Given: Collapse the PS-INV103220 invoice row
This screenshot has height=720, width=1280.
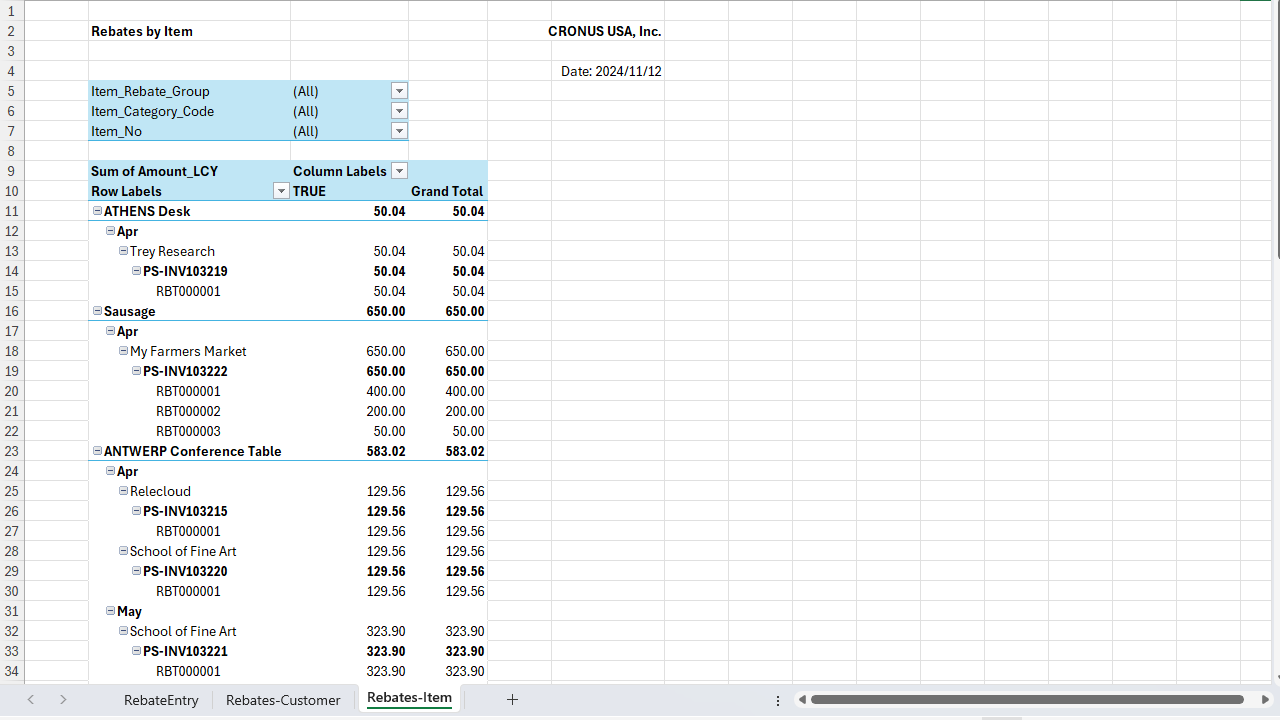Looking at the screenshot, I should pyautogui.click(x=137, y=571).
